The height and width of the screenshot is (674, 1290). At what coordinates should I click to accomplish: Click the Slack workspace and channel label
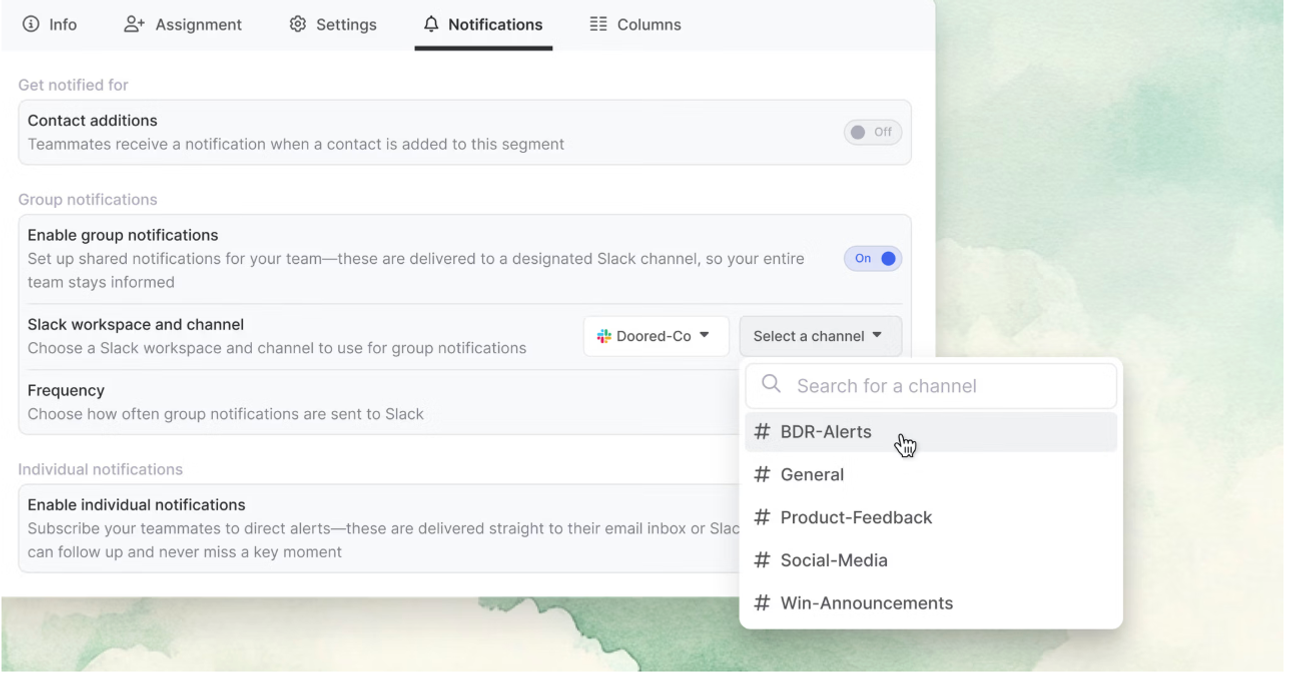[136, 325]
